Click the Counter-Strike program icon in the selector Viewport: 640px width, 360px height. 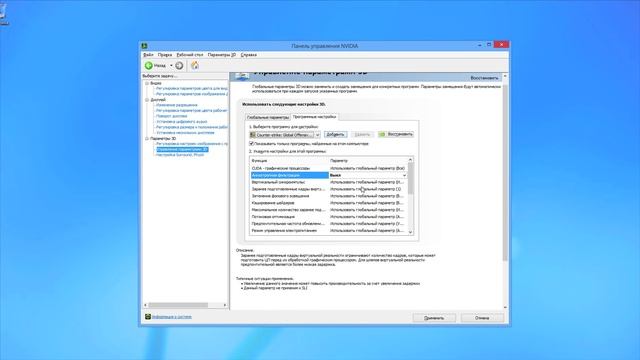[253, 134]
